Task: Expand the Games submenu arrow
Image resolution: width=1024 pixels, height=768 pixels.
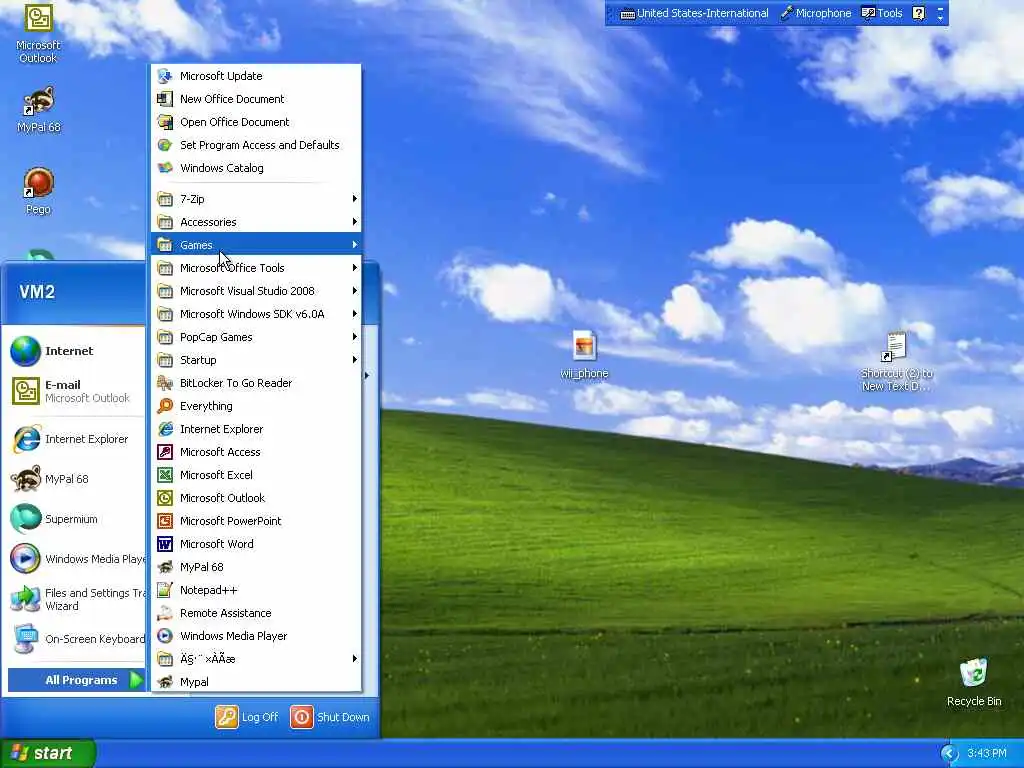Action: [x=355, y=245]
